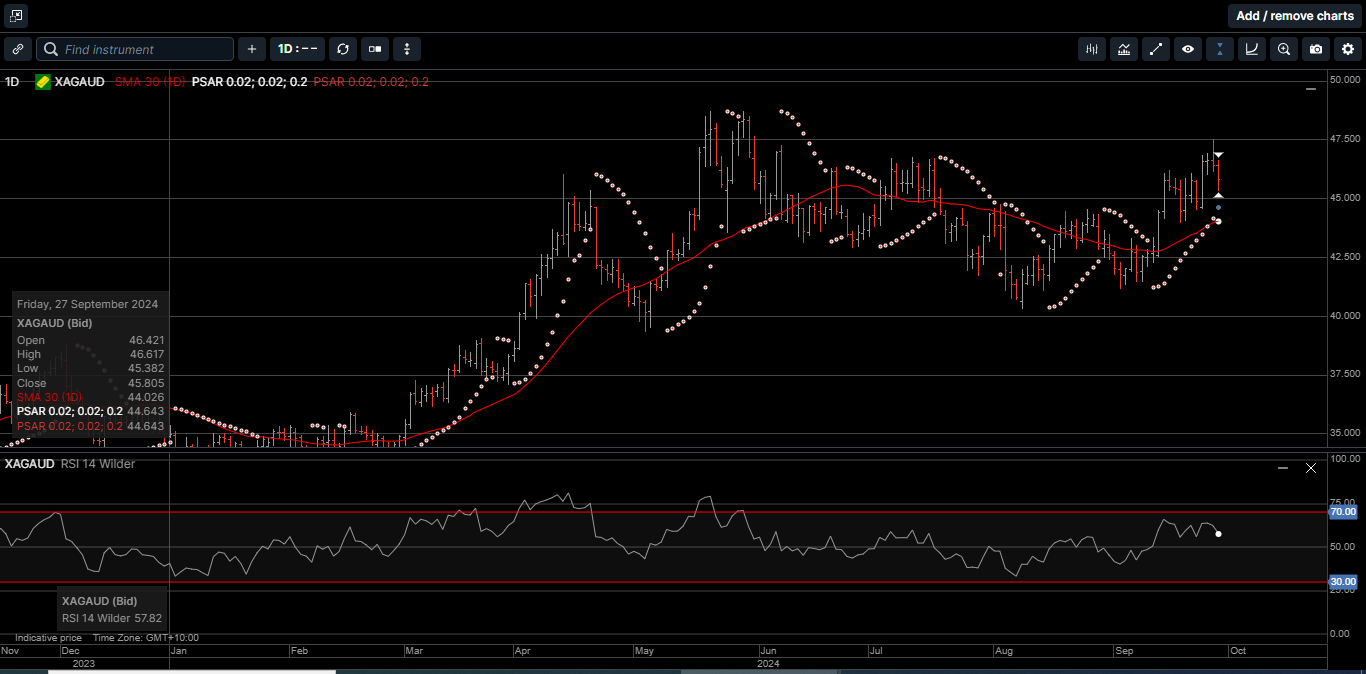1366x674 pixels.
Task: Open the chart type bars selector
Action: 1092,49
